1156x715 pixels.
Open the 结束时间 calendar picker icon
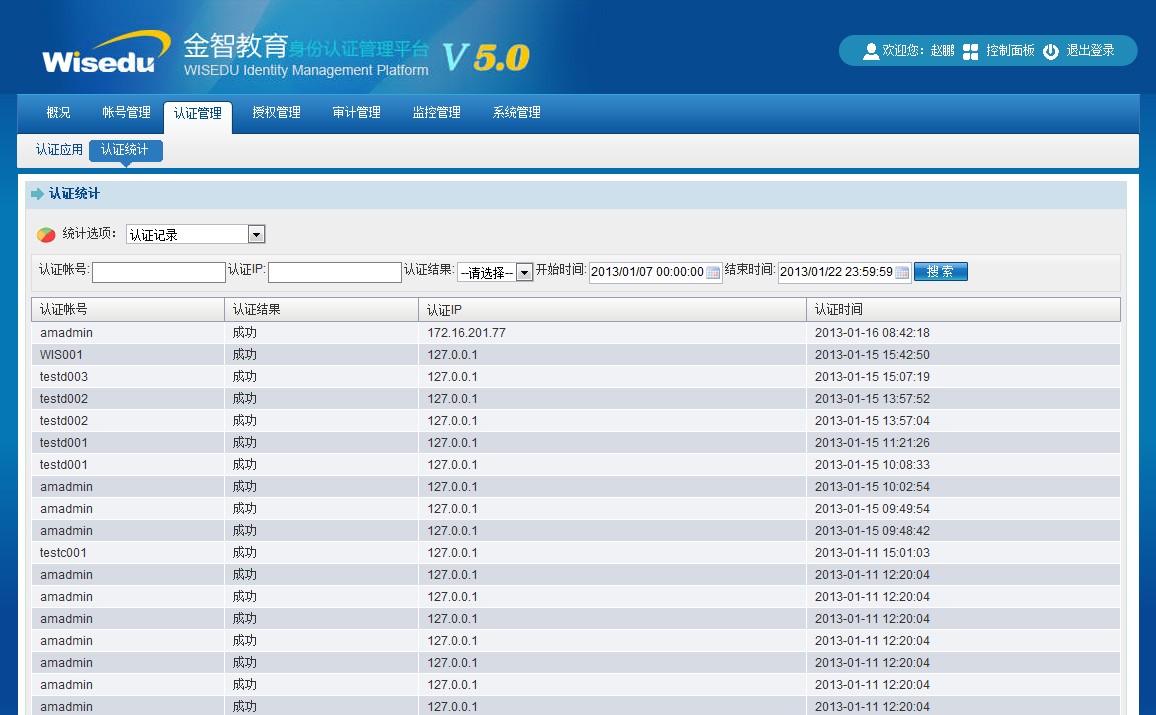coord(902,272)
